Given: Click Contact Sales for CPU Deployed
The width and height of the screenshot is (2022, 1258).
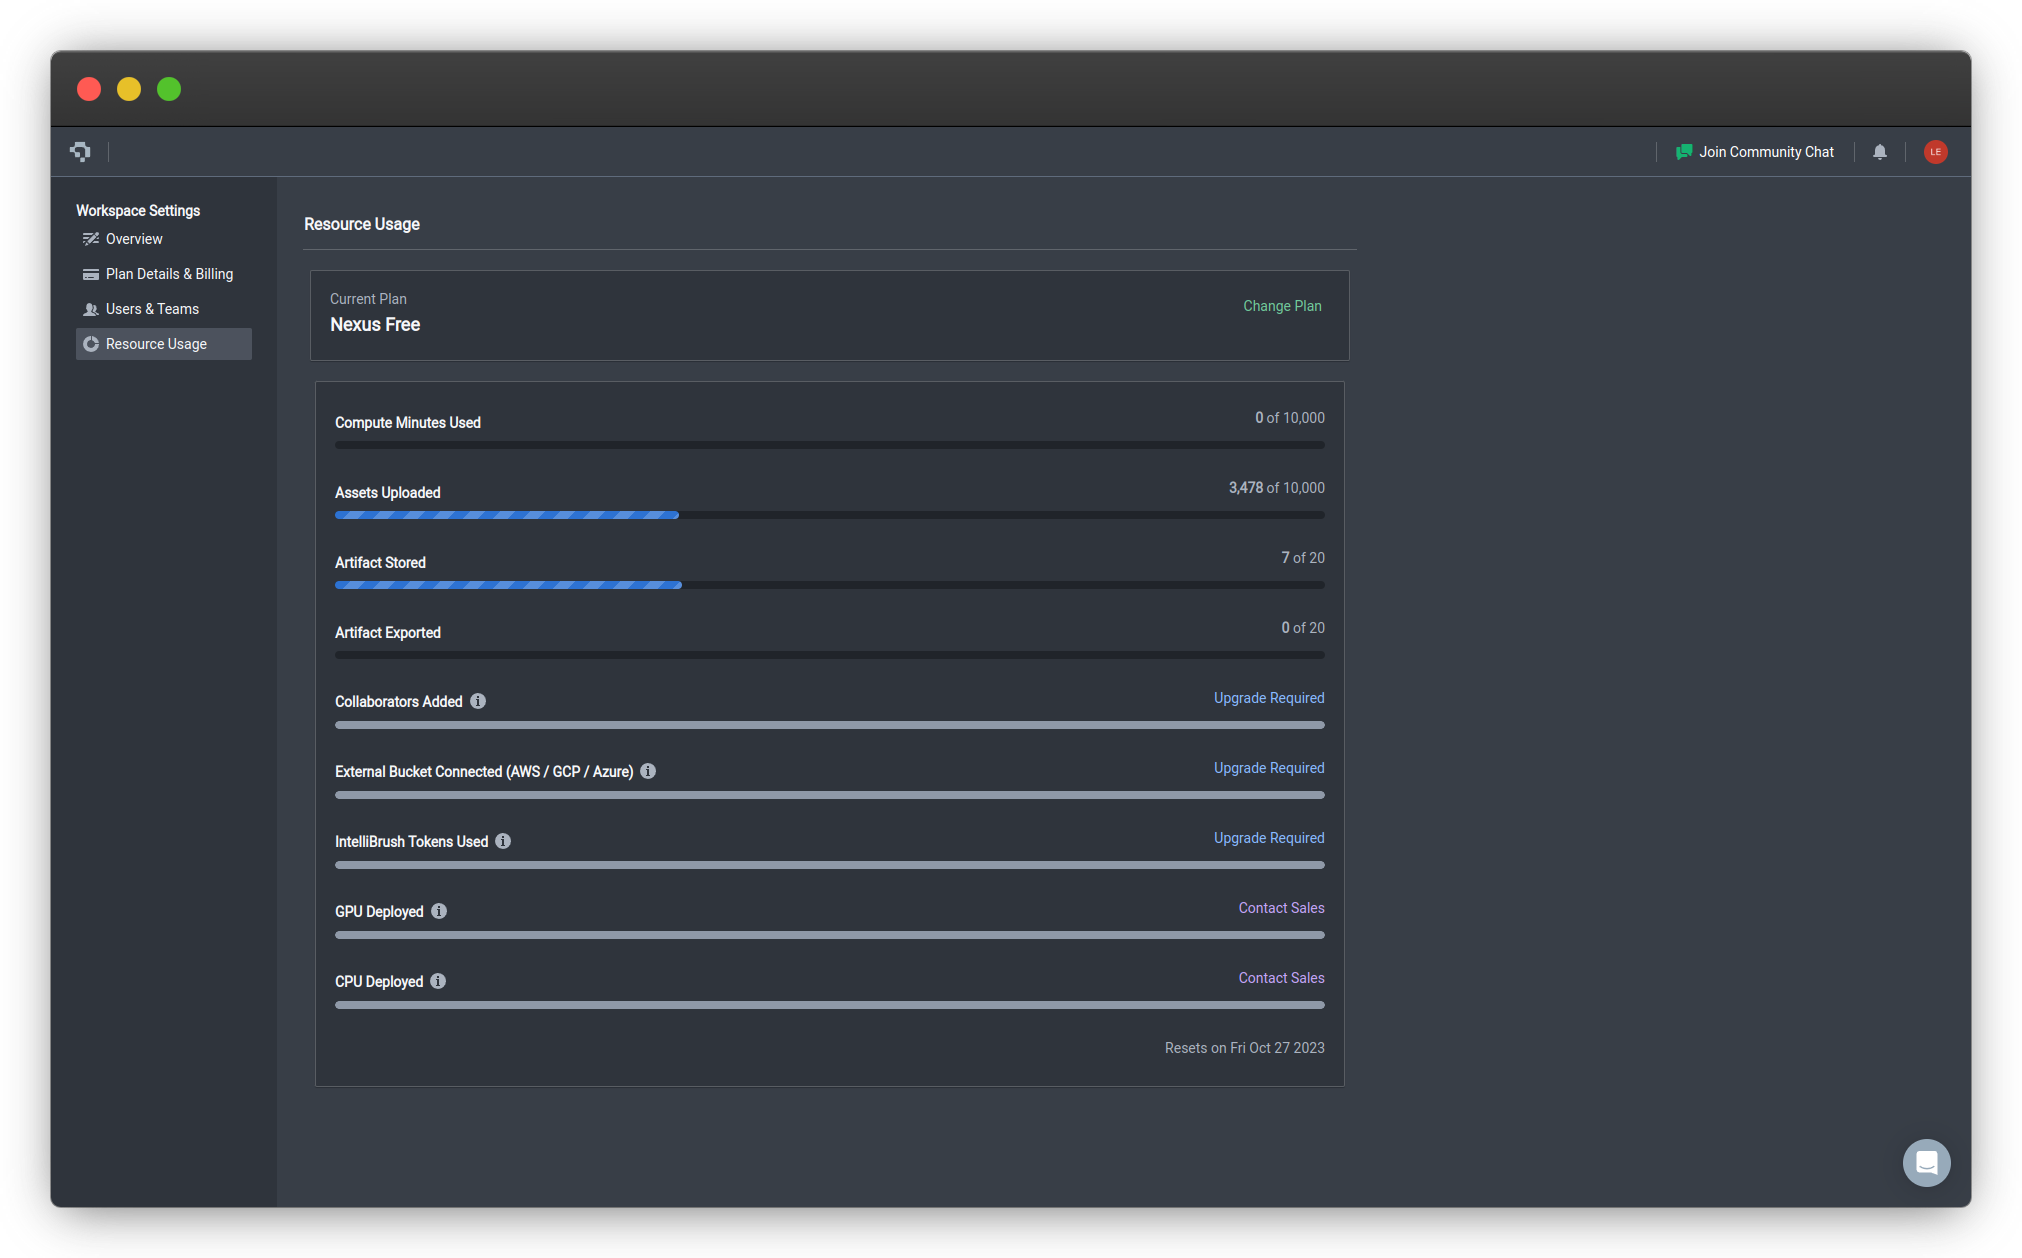Looking at the screenshot, I should click(1281, 978).
